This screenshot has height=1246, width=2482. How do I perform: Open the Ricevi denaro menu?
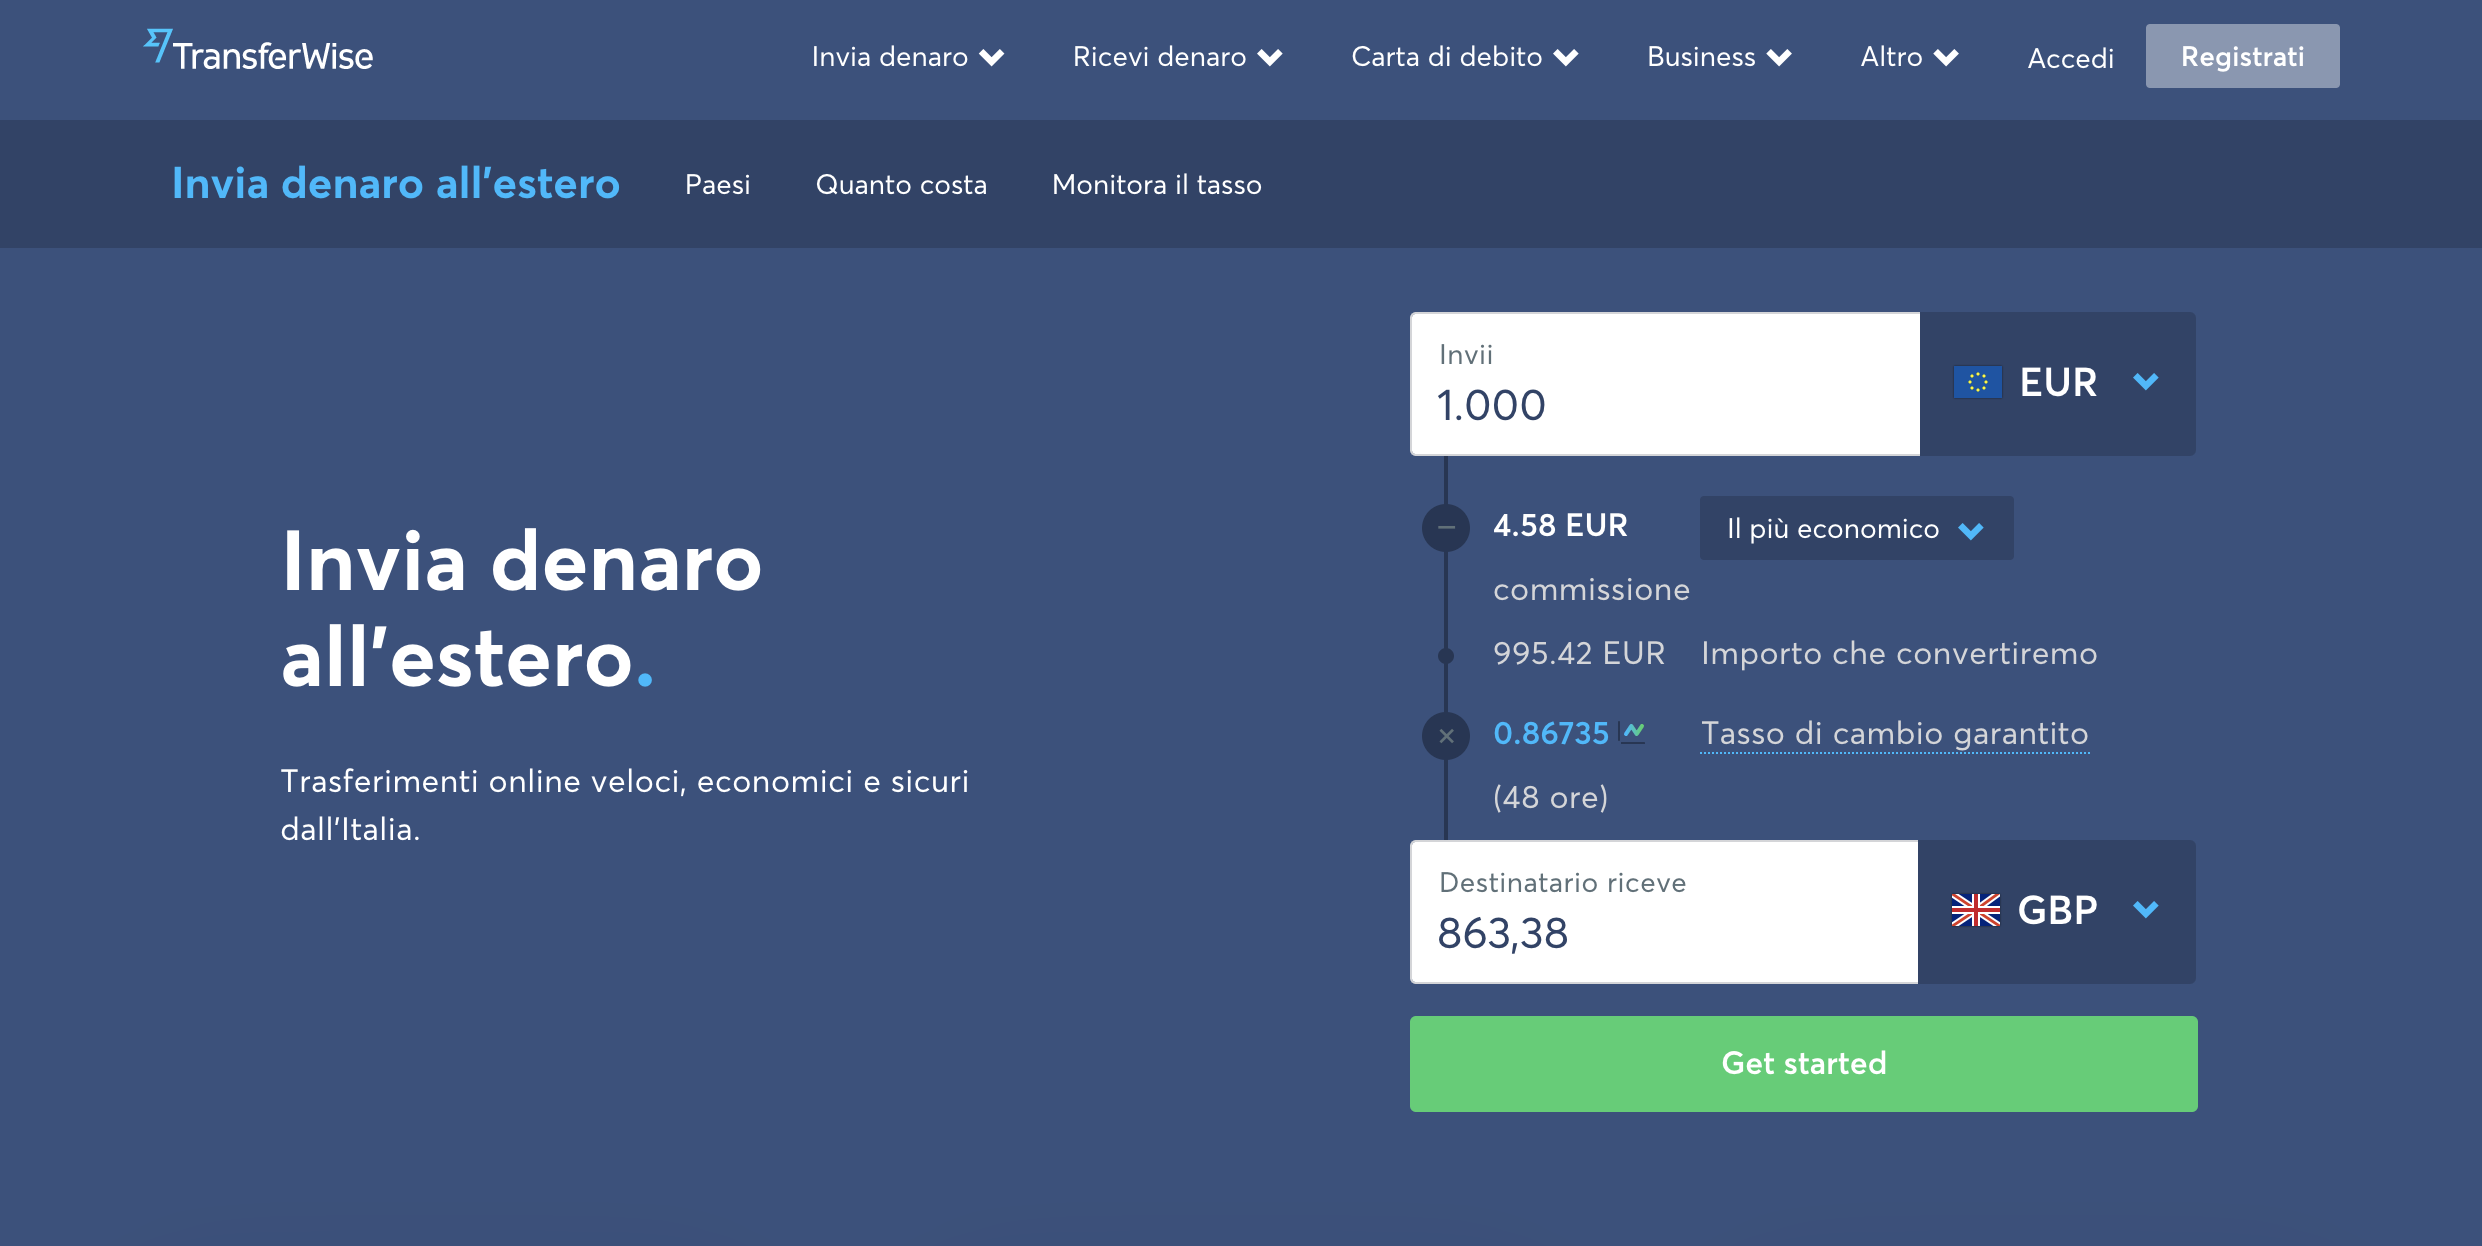(x=1177, y=57)
